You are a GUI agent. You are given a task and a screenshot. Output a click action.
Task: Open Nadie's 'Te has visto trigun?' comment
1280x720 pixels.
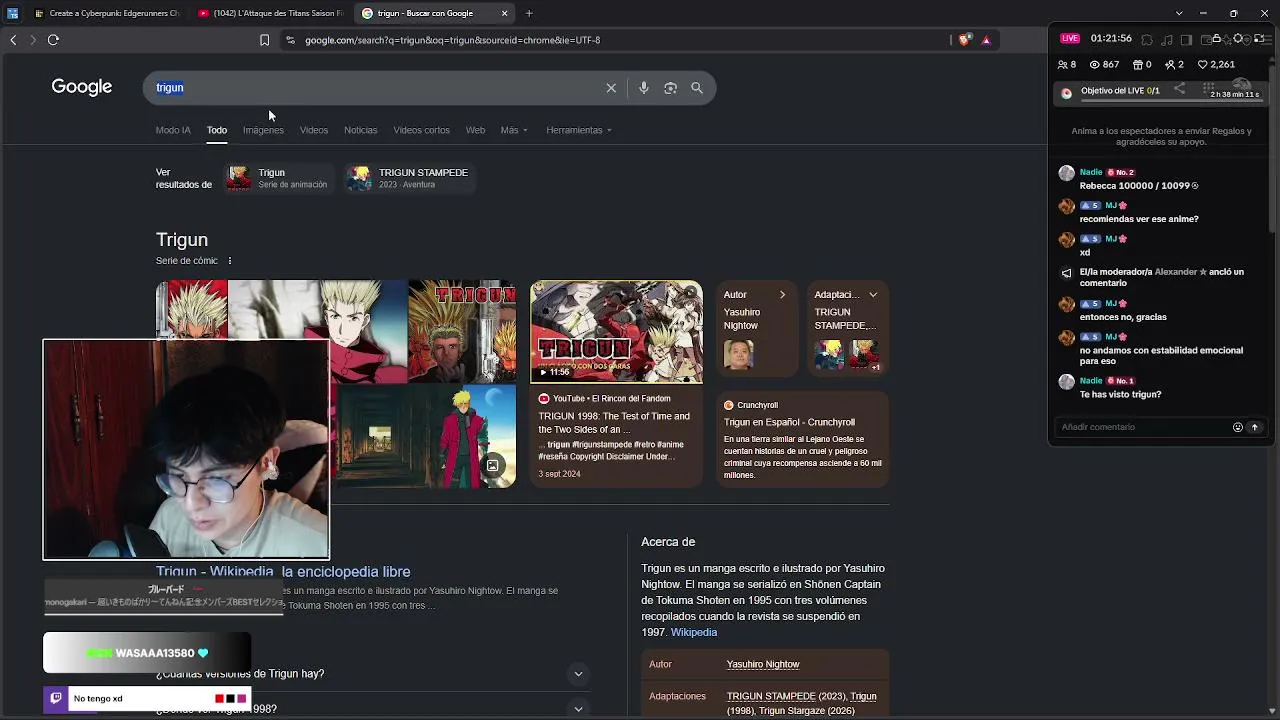click(x=1120, y=395)
